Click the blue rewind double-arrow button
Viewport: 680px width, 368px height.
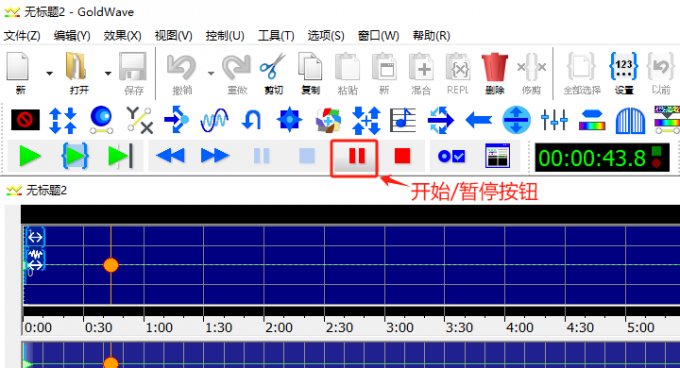(x=170, y=155)
